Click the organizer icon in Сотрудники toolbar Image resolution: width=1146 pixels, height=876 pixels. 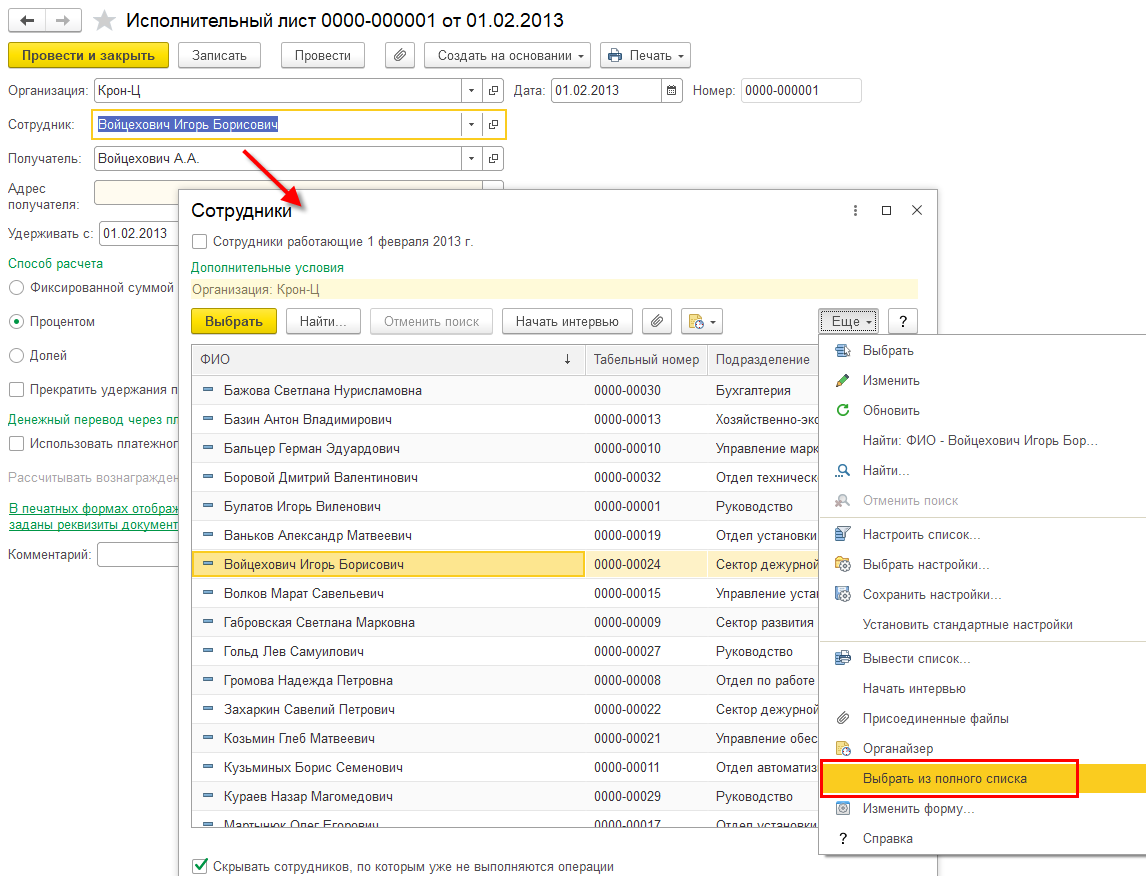[x=701, y=322]
